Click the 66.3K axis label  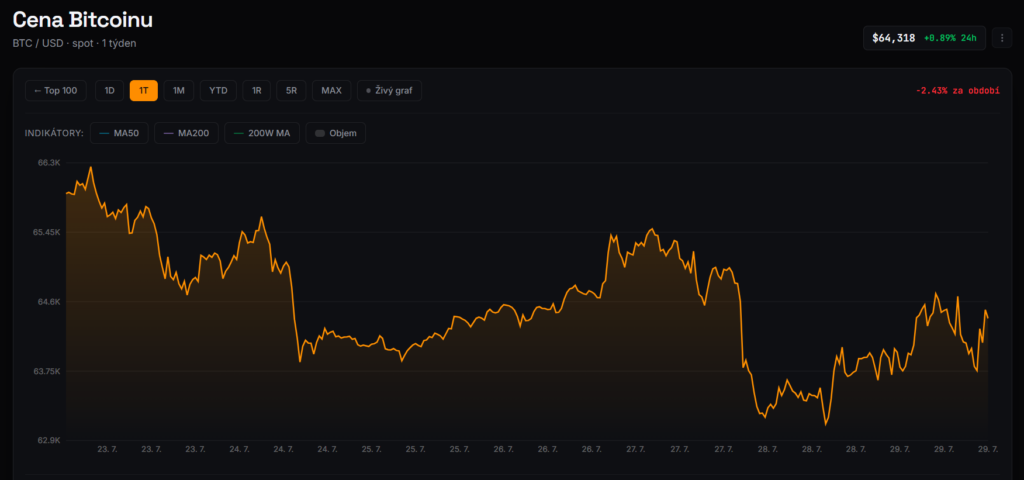pyautogui.click(x=49, y=163)
